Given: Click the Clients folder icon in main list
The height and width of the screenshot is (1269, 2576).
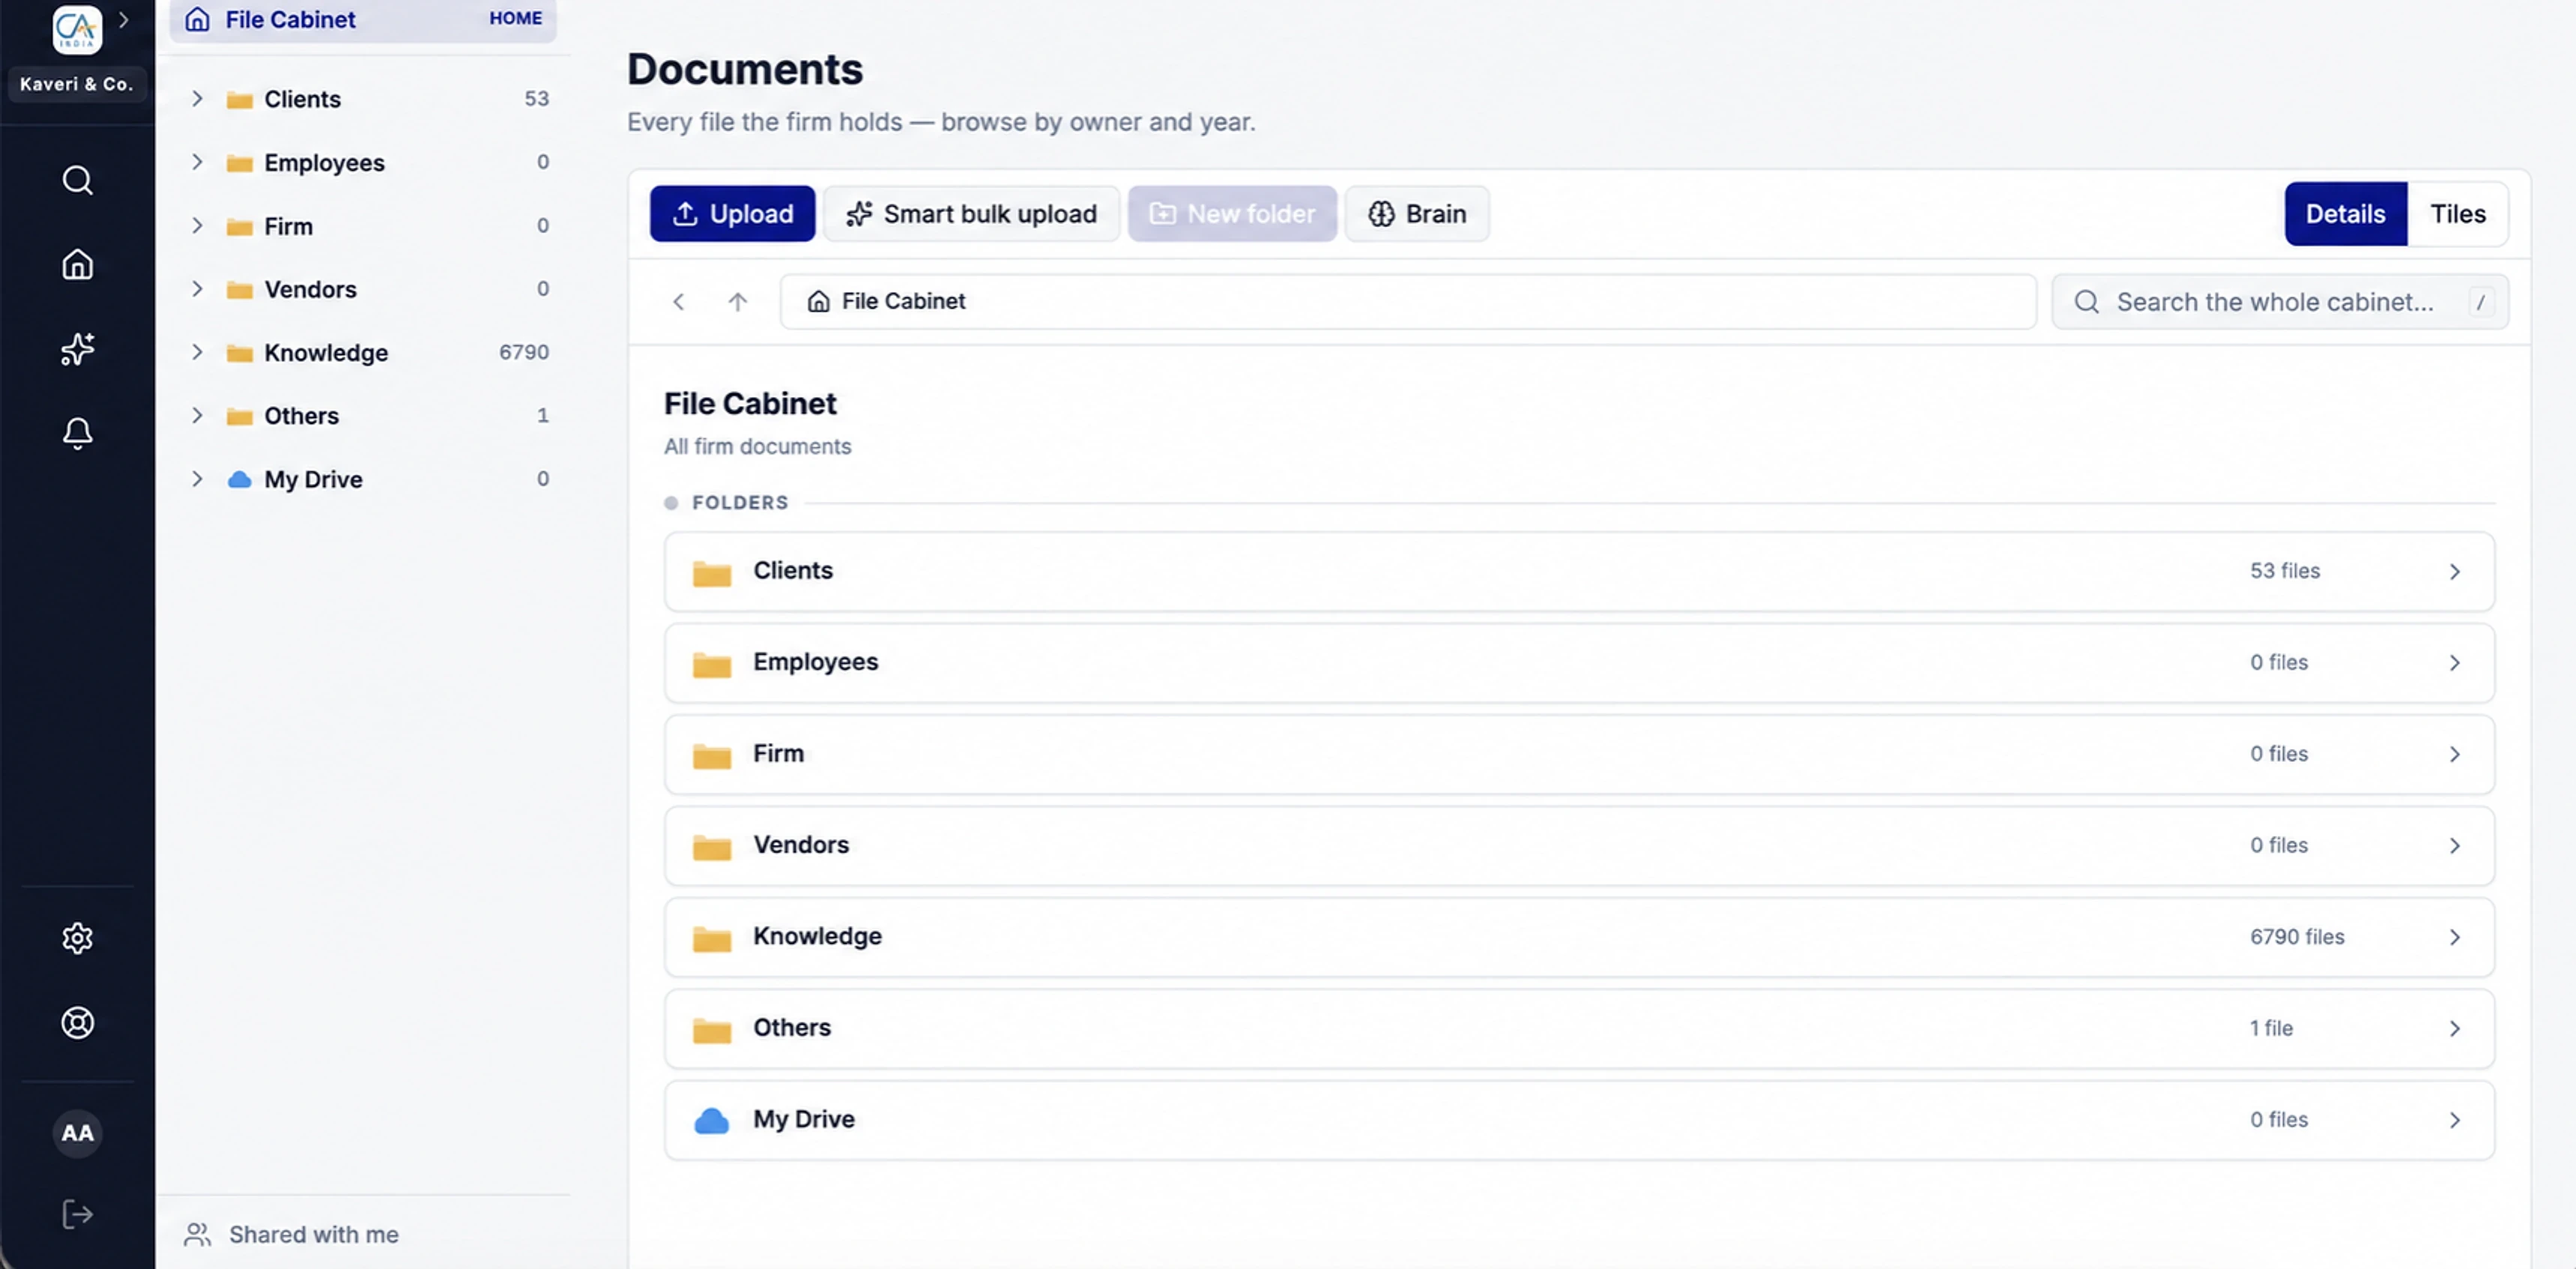Looking at the screenshot, I should (x=711, y=573).
